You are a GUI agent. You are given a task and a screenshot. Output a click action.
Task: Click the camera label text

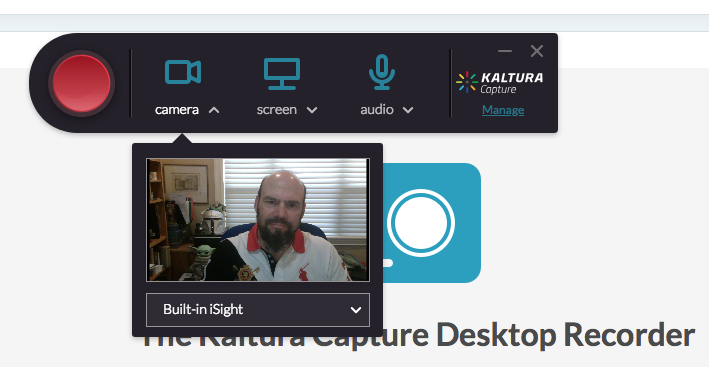point(177,110)
